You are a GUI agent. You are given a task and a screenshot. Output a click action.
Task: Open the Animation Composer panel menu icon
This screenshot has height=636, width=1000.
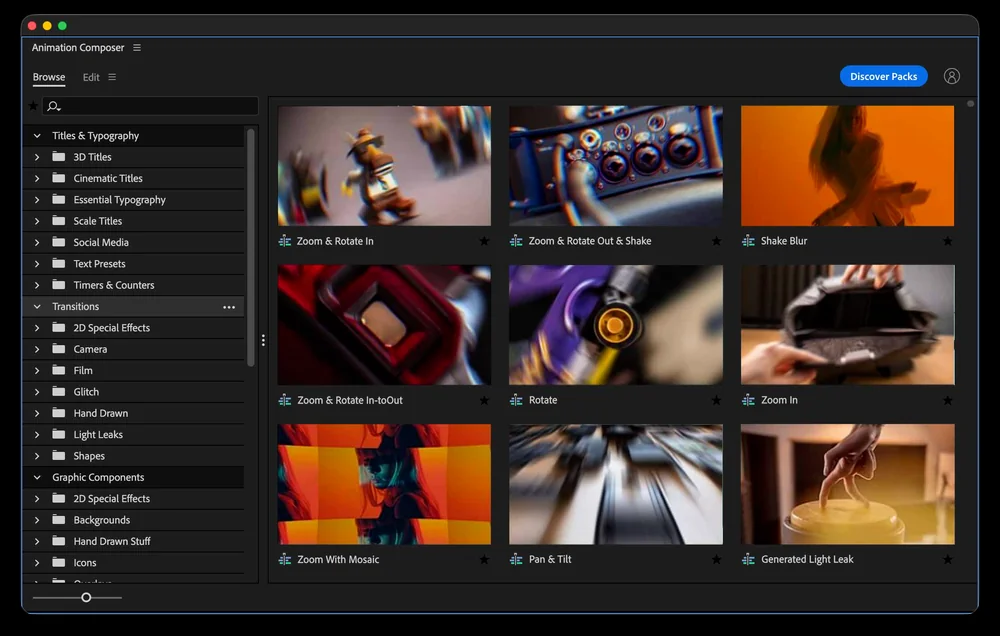point(136,48)
